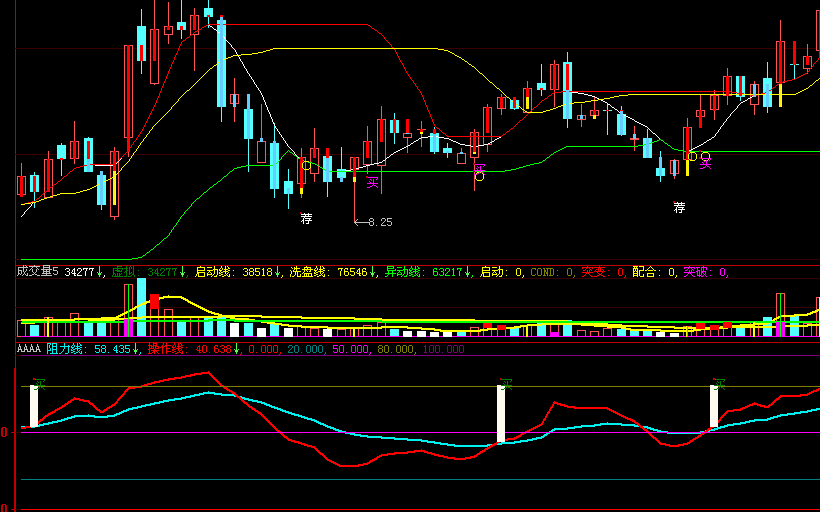820x512 pixels.
Task: Click the rightmost 荐 marker in the price chart
Action: point(679,208)
